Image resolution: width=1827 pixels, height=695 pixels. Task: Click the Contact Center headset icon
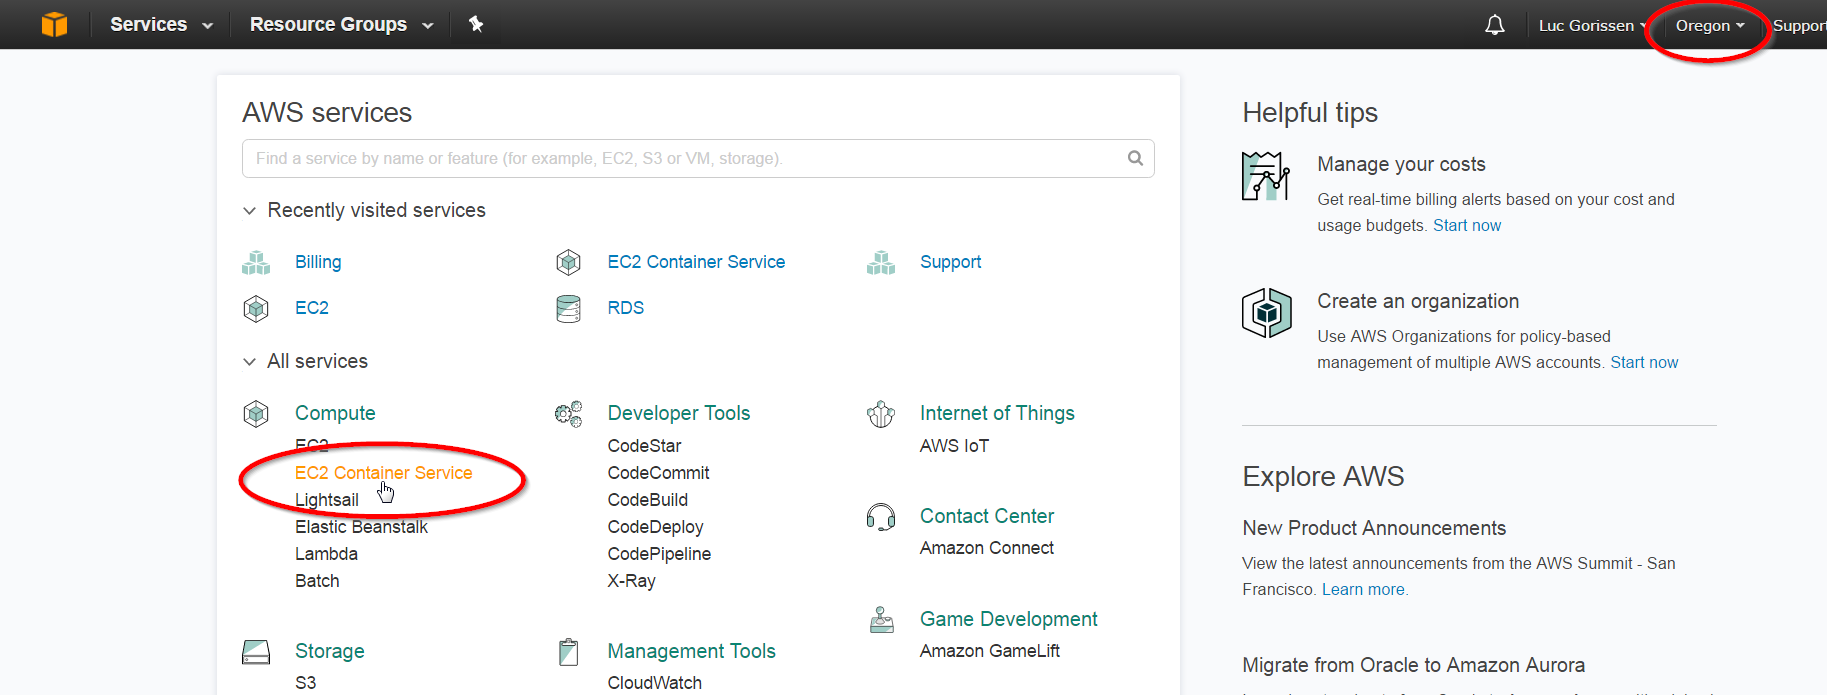[x=881, y=516]
